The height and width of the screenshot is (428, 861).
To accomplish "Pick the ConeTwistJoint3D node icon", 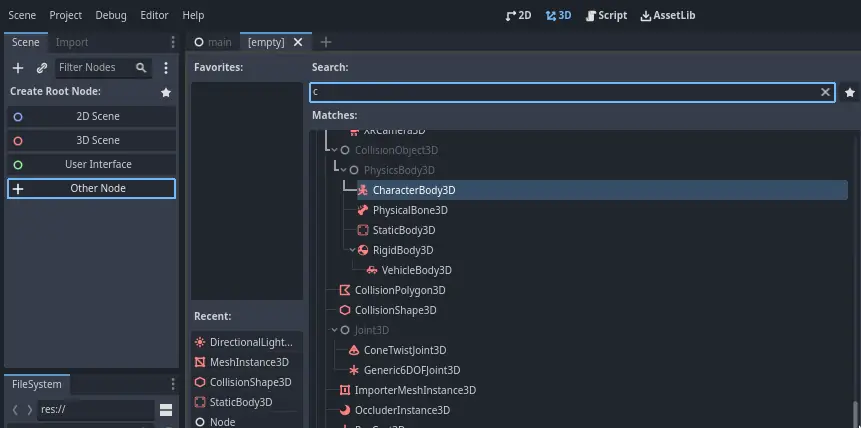I will tap(354, 350).
